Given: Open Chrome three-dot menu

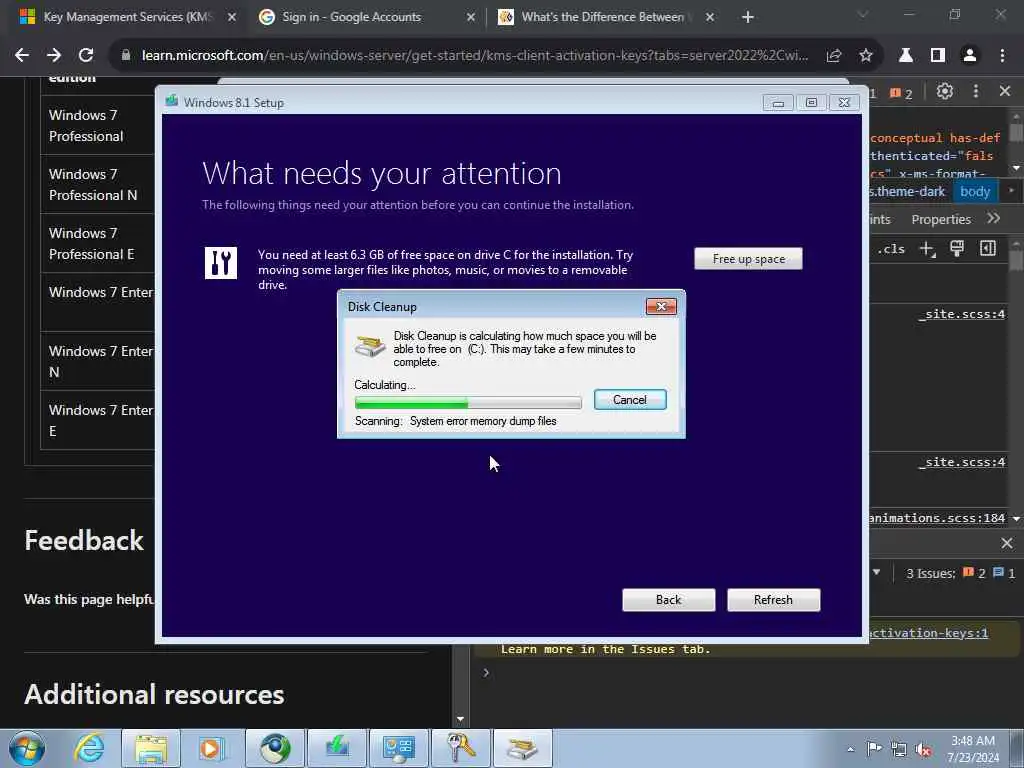Looking at the screenshot, I should pos(1002,56).
